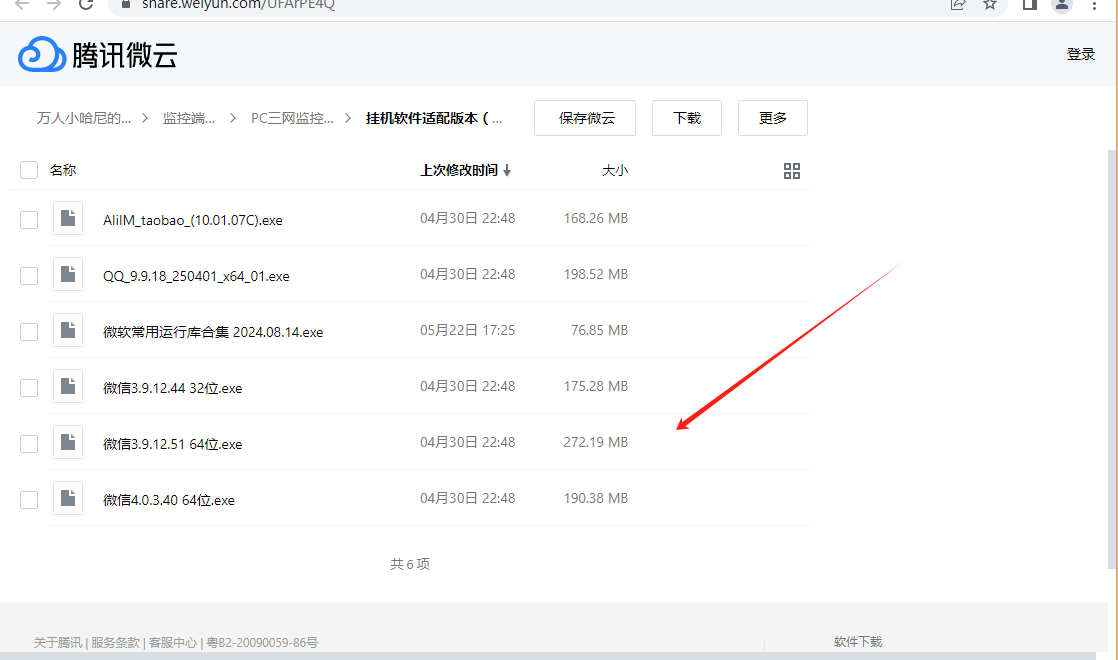Click file name QQ_9.9.18_250401_x64_01.exe
The image size is (1118, 660).
click(196, 276)
